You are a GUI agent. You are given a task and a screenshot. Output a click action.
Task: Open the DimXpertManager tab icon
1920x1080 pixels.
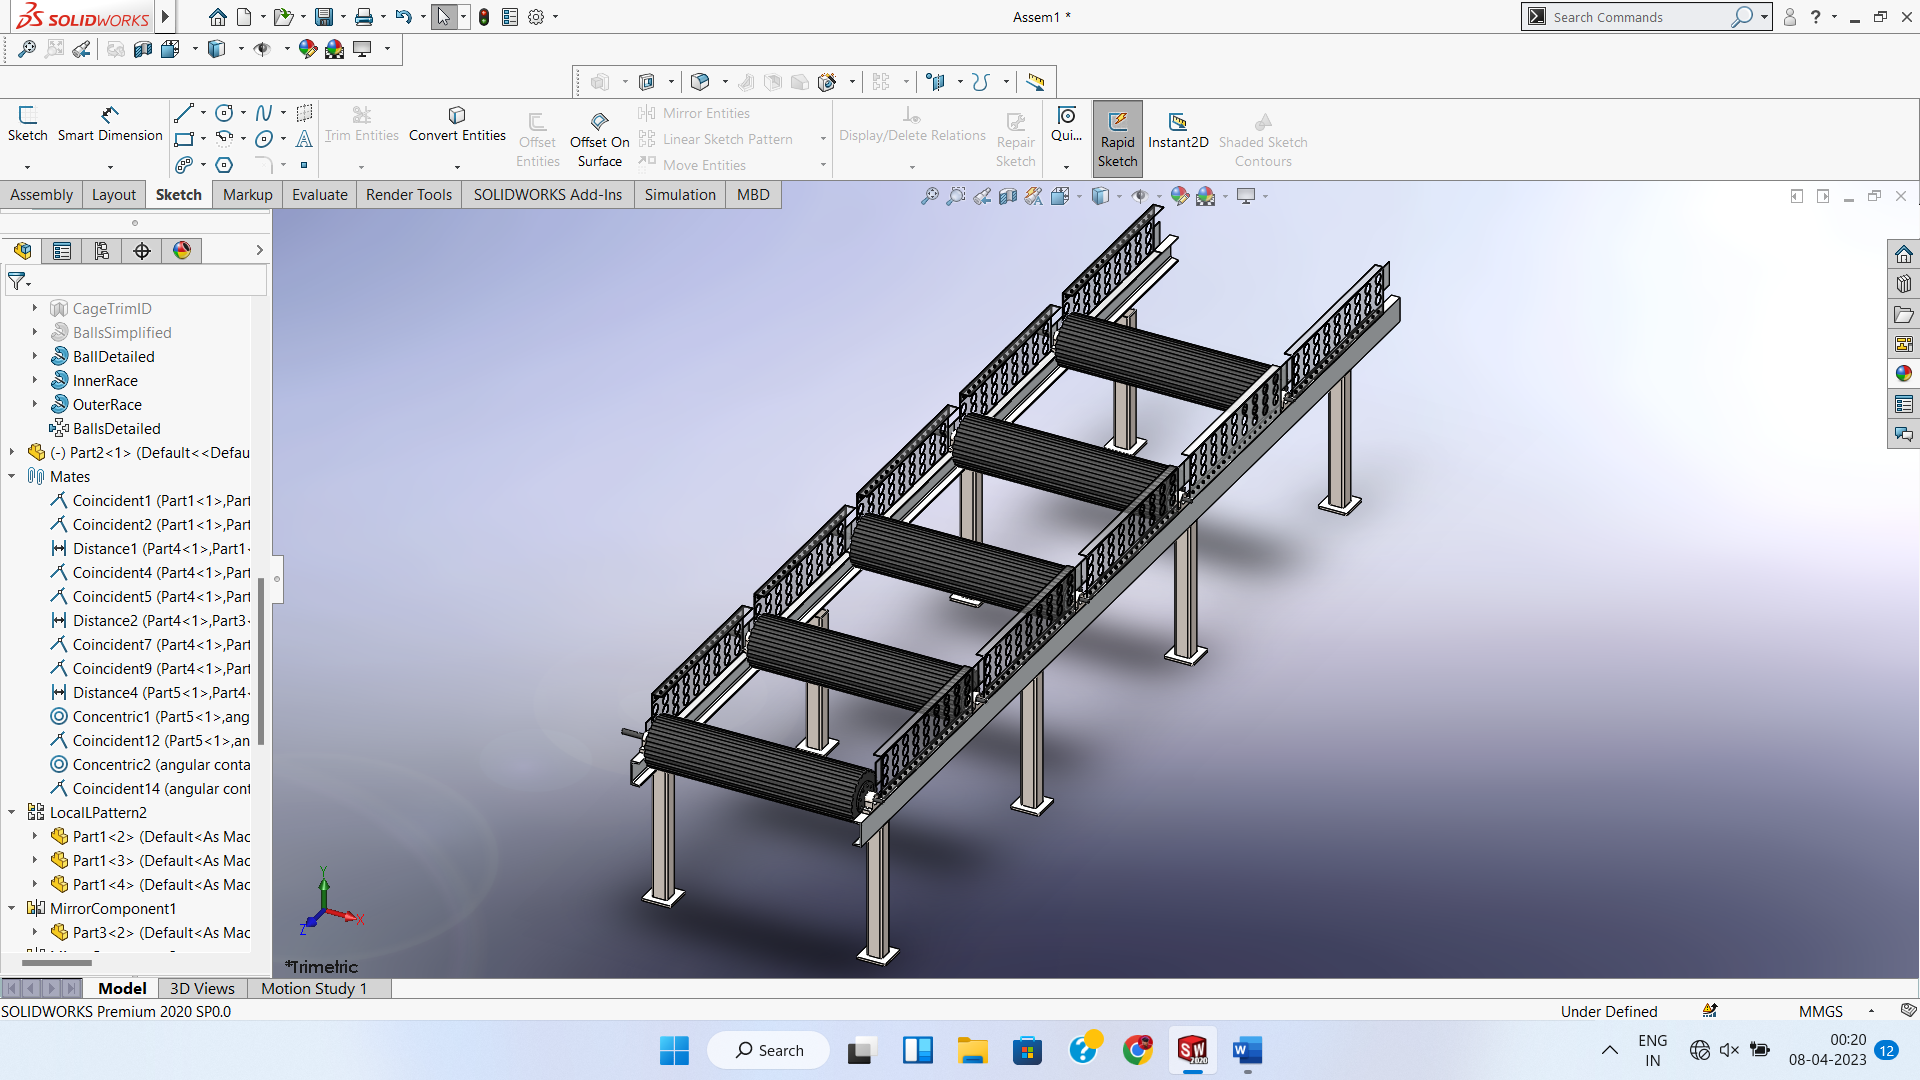point(142,250)
